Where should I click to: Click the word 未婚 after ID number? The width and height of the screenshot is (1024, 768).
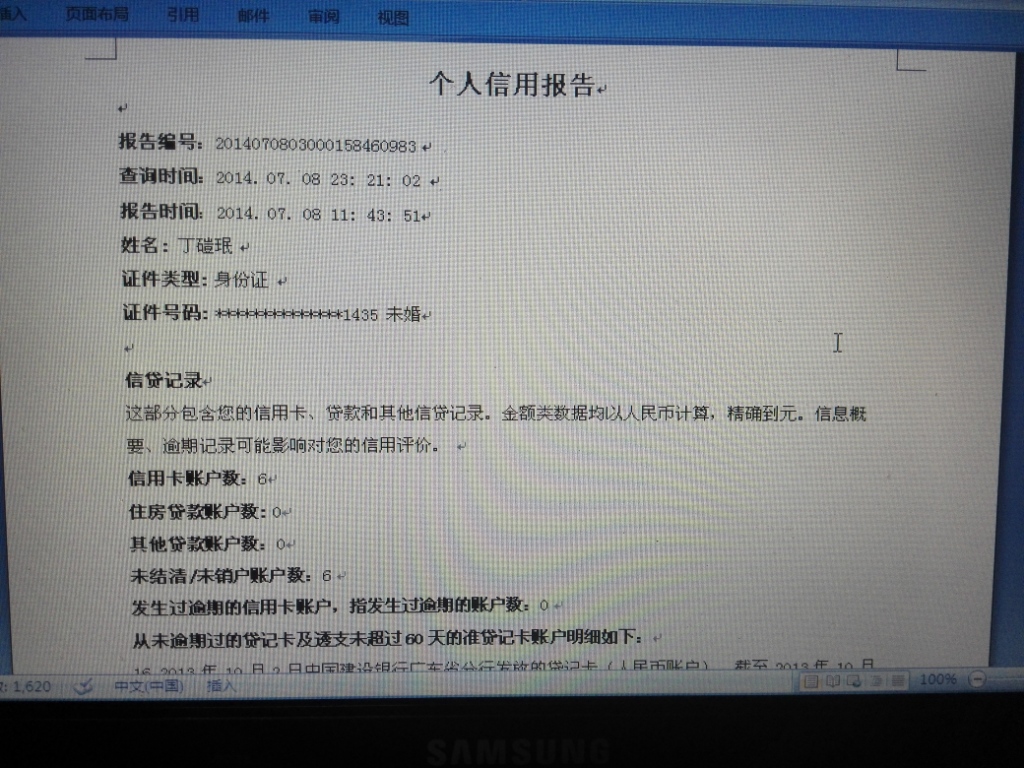403,314
